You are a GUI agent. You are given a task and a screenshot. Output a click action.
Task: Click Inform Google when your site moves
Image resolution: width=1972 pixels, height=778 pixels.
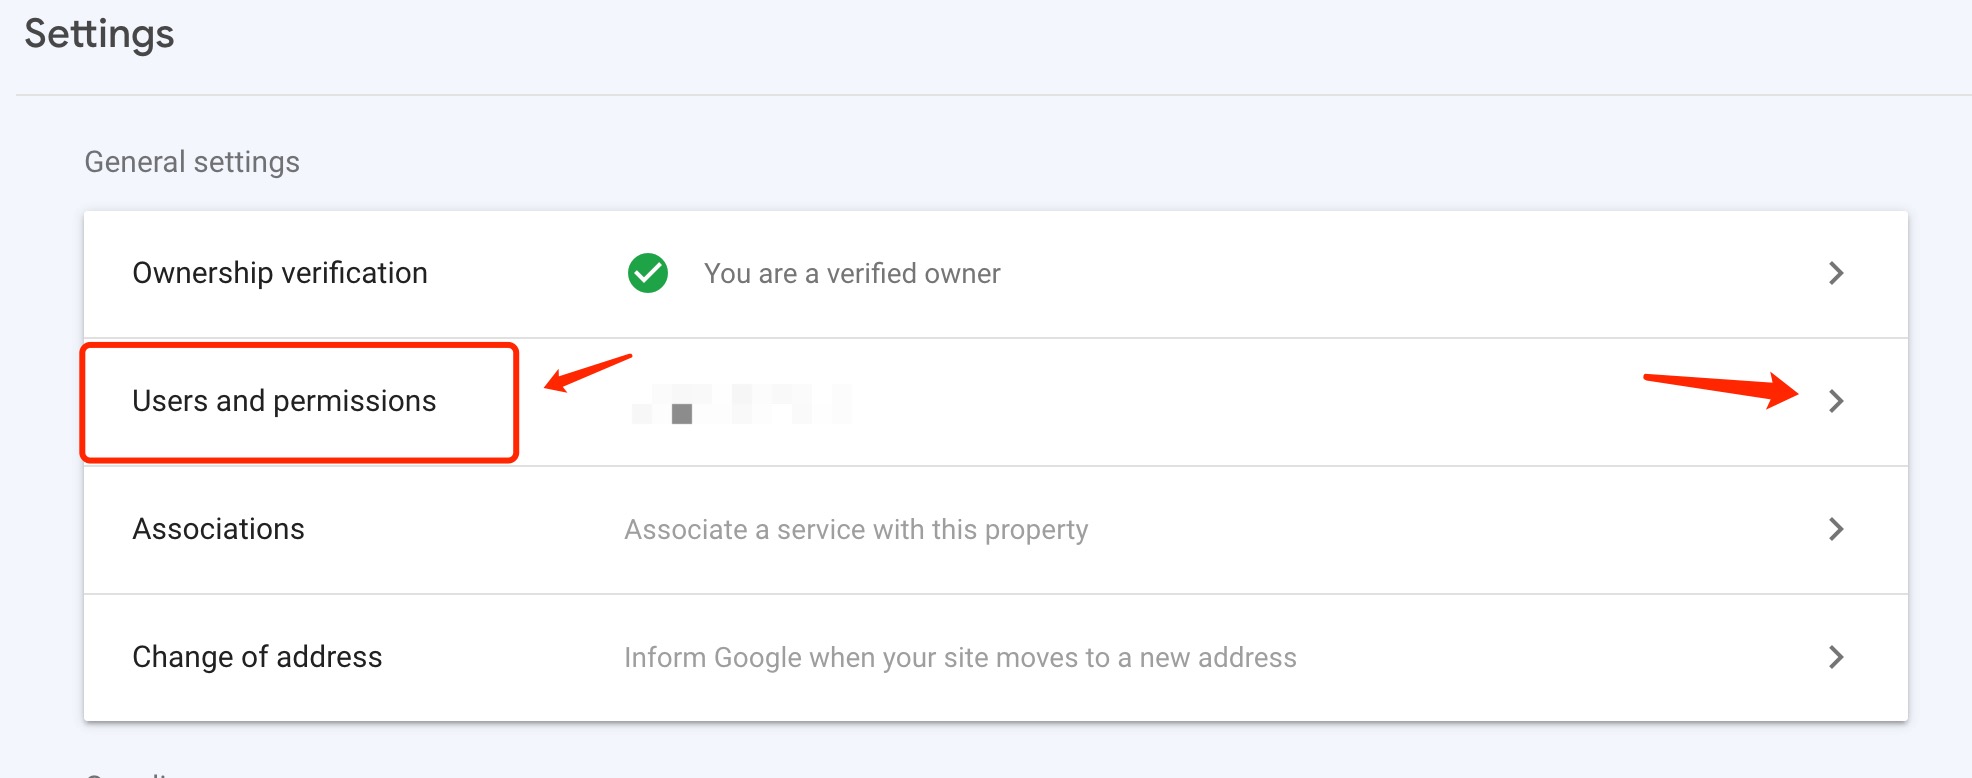point(960,657)
